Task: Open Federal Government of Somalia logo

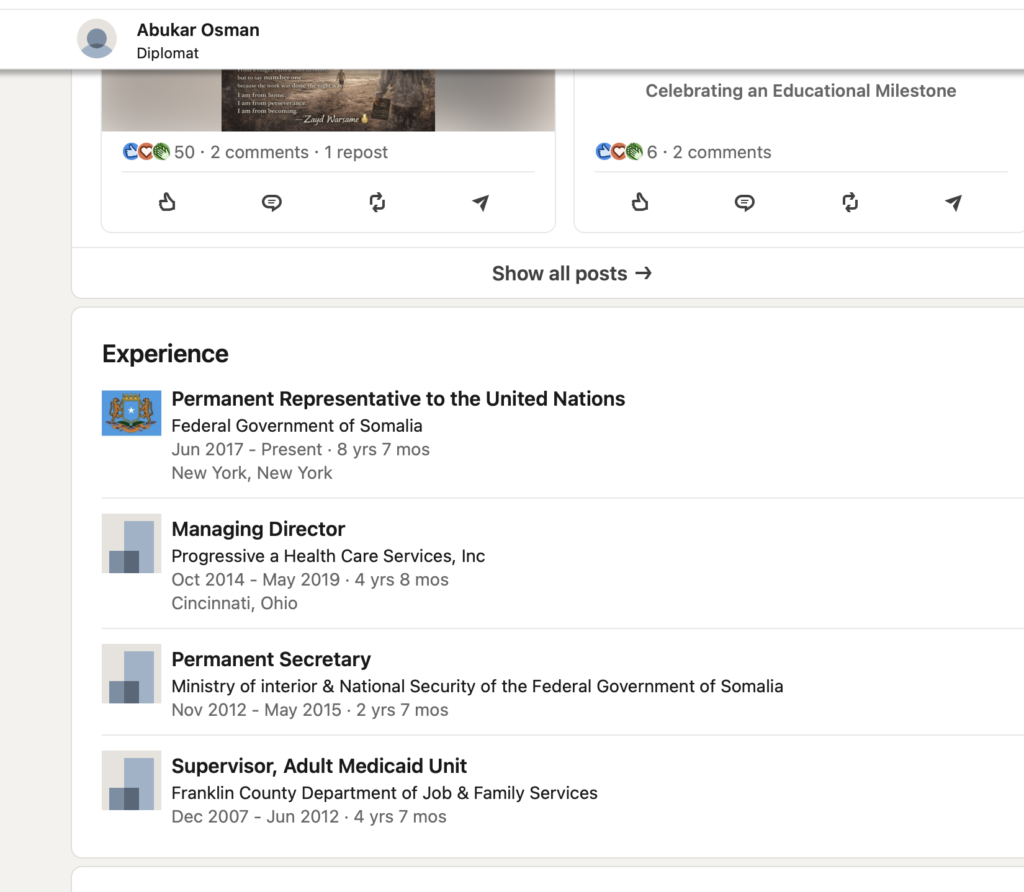Action: click(x=131, y=413)
